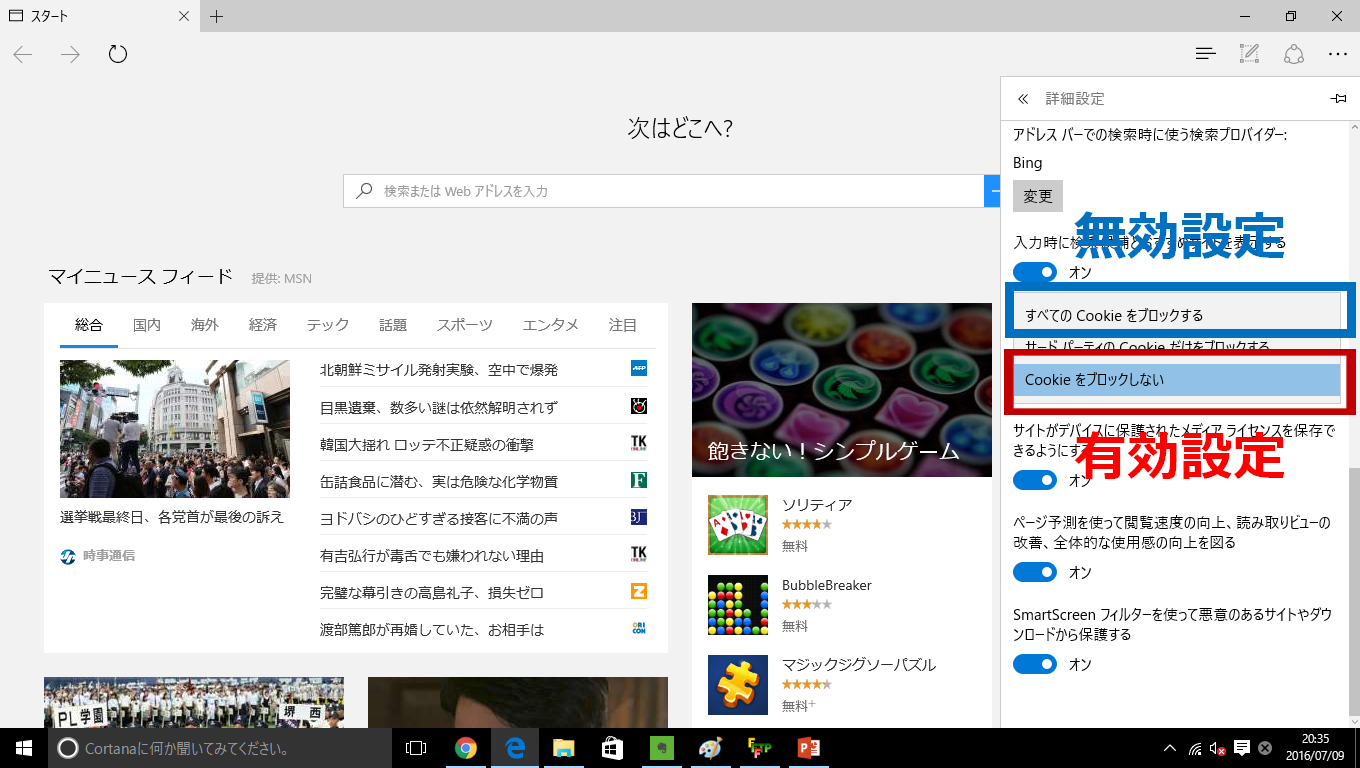The height and width of the screenshot is (768, 1360).
Task: Switch to the 総合 news tab
Action: [89, 325]
